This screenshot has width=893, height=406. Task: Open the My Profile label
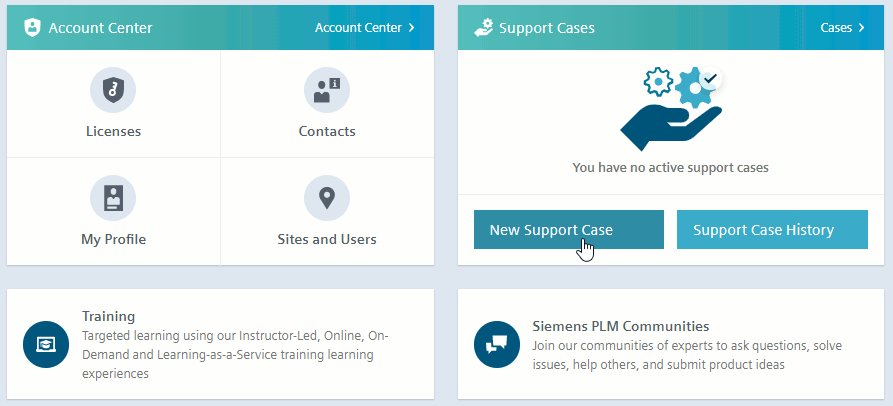click(113, 239)
